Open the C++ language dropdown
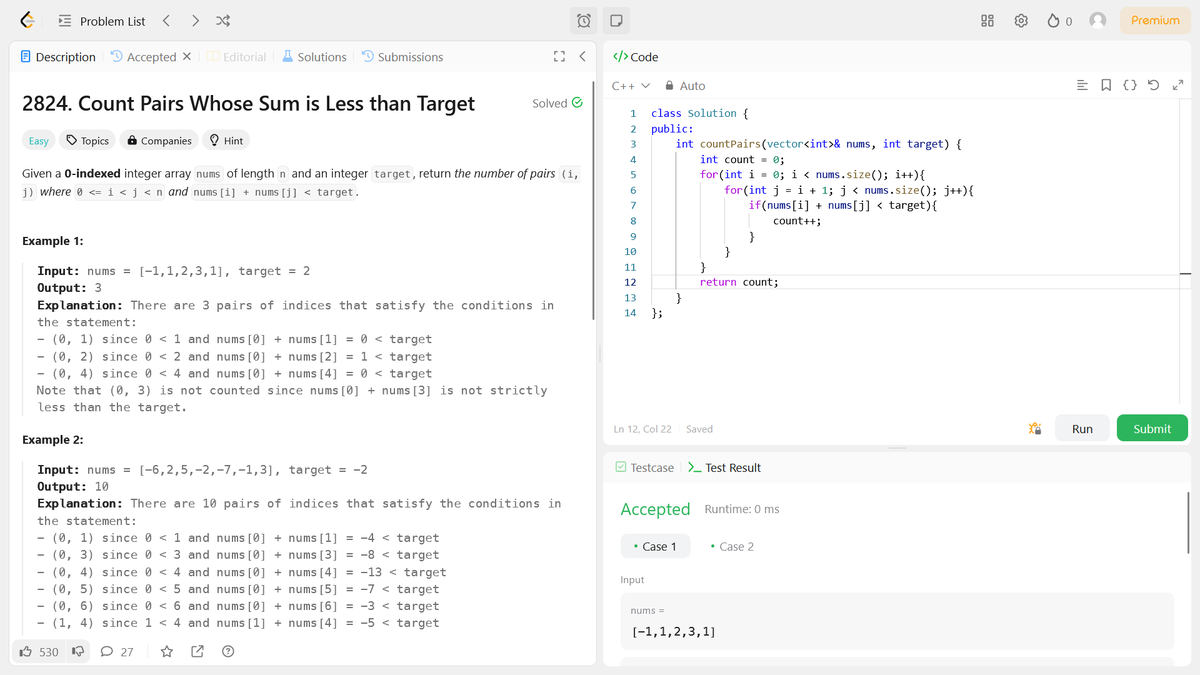This screenshot has height=675, width=1200. tap(631, 86)
